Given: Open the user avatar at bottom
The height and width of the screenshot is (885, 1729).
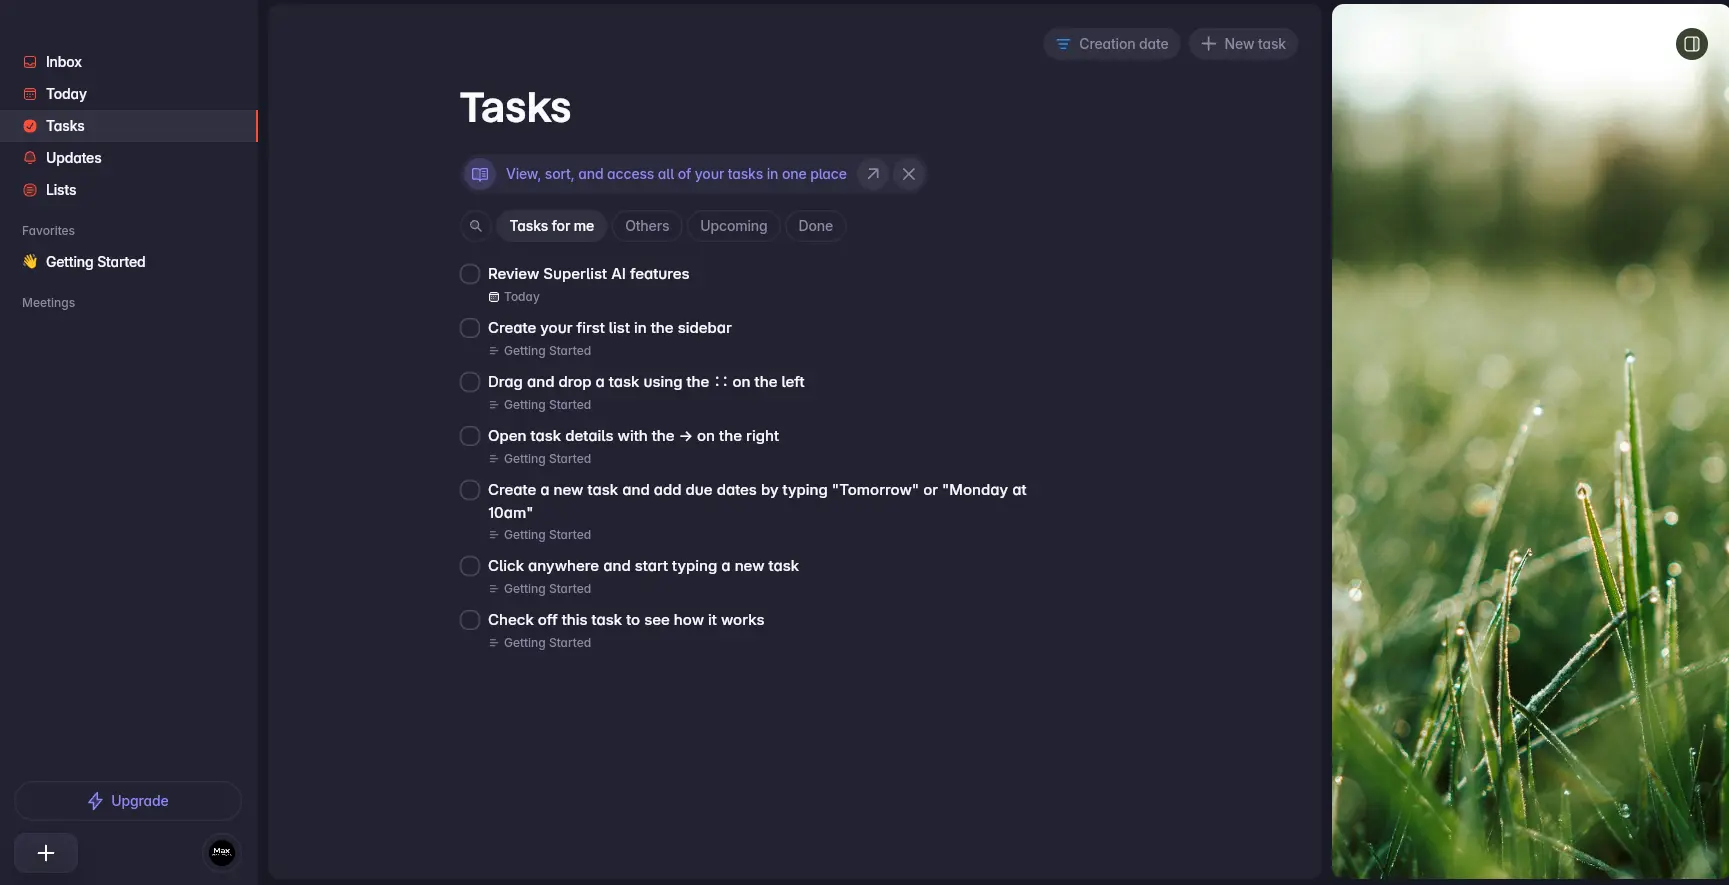Looking at the screenshot, I should 222,852.
